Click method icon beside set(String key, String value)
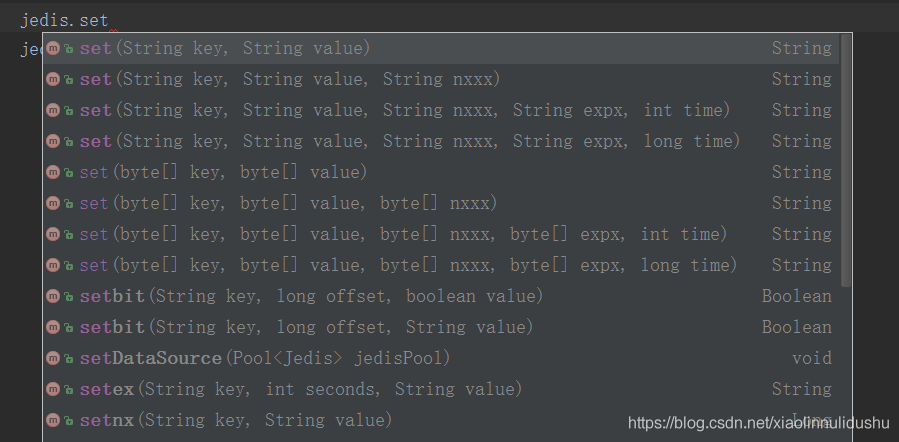This screenshot has width=899, height=442. pos(54,48)
